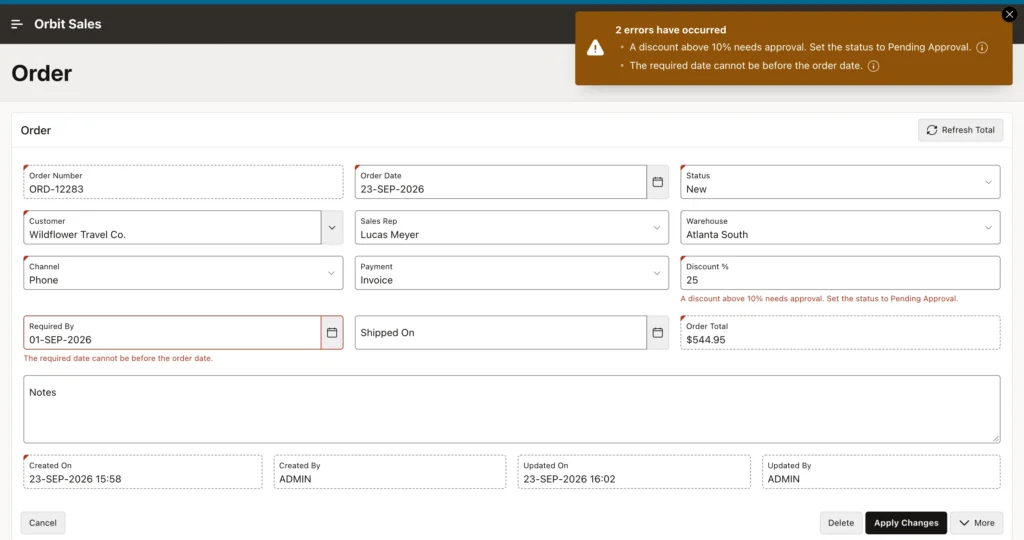This screenshot has height=540, width=1024.
Task: Expand the Sales Rep dropdown
Action: pos(511,228)
